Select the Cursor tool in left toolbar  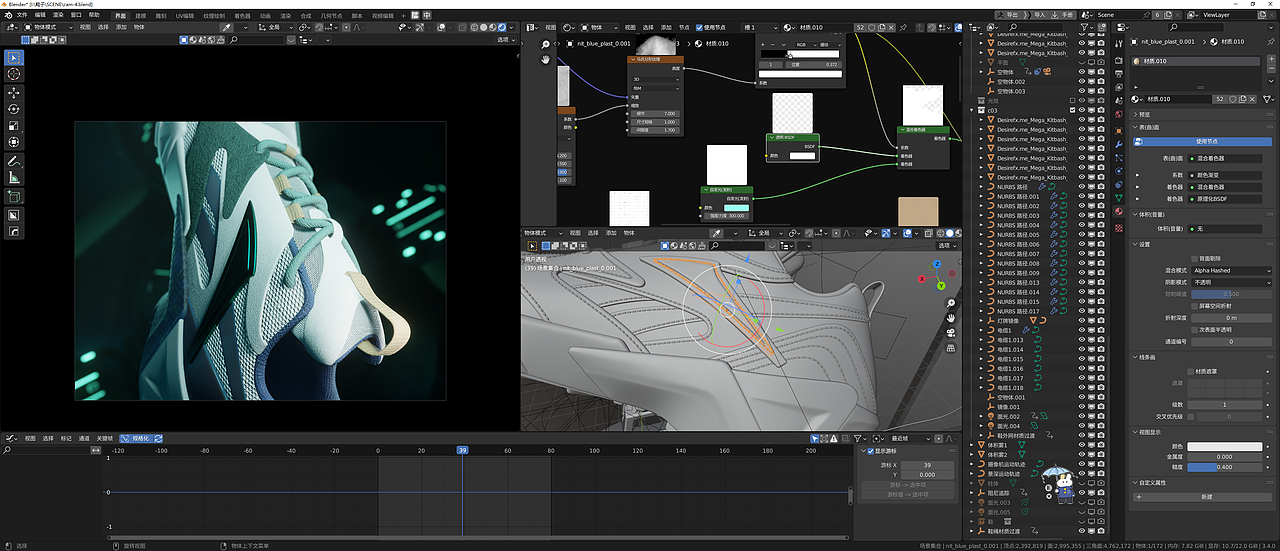[14, 74]
